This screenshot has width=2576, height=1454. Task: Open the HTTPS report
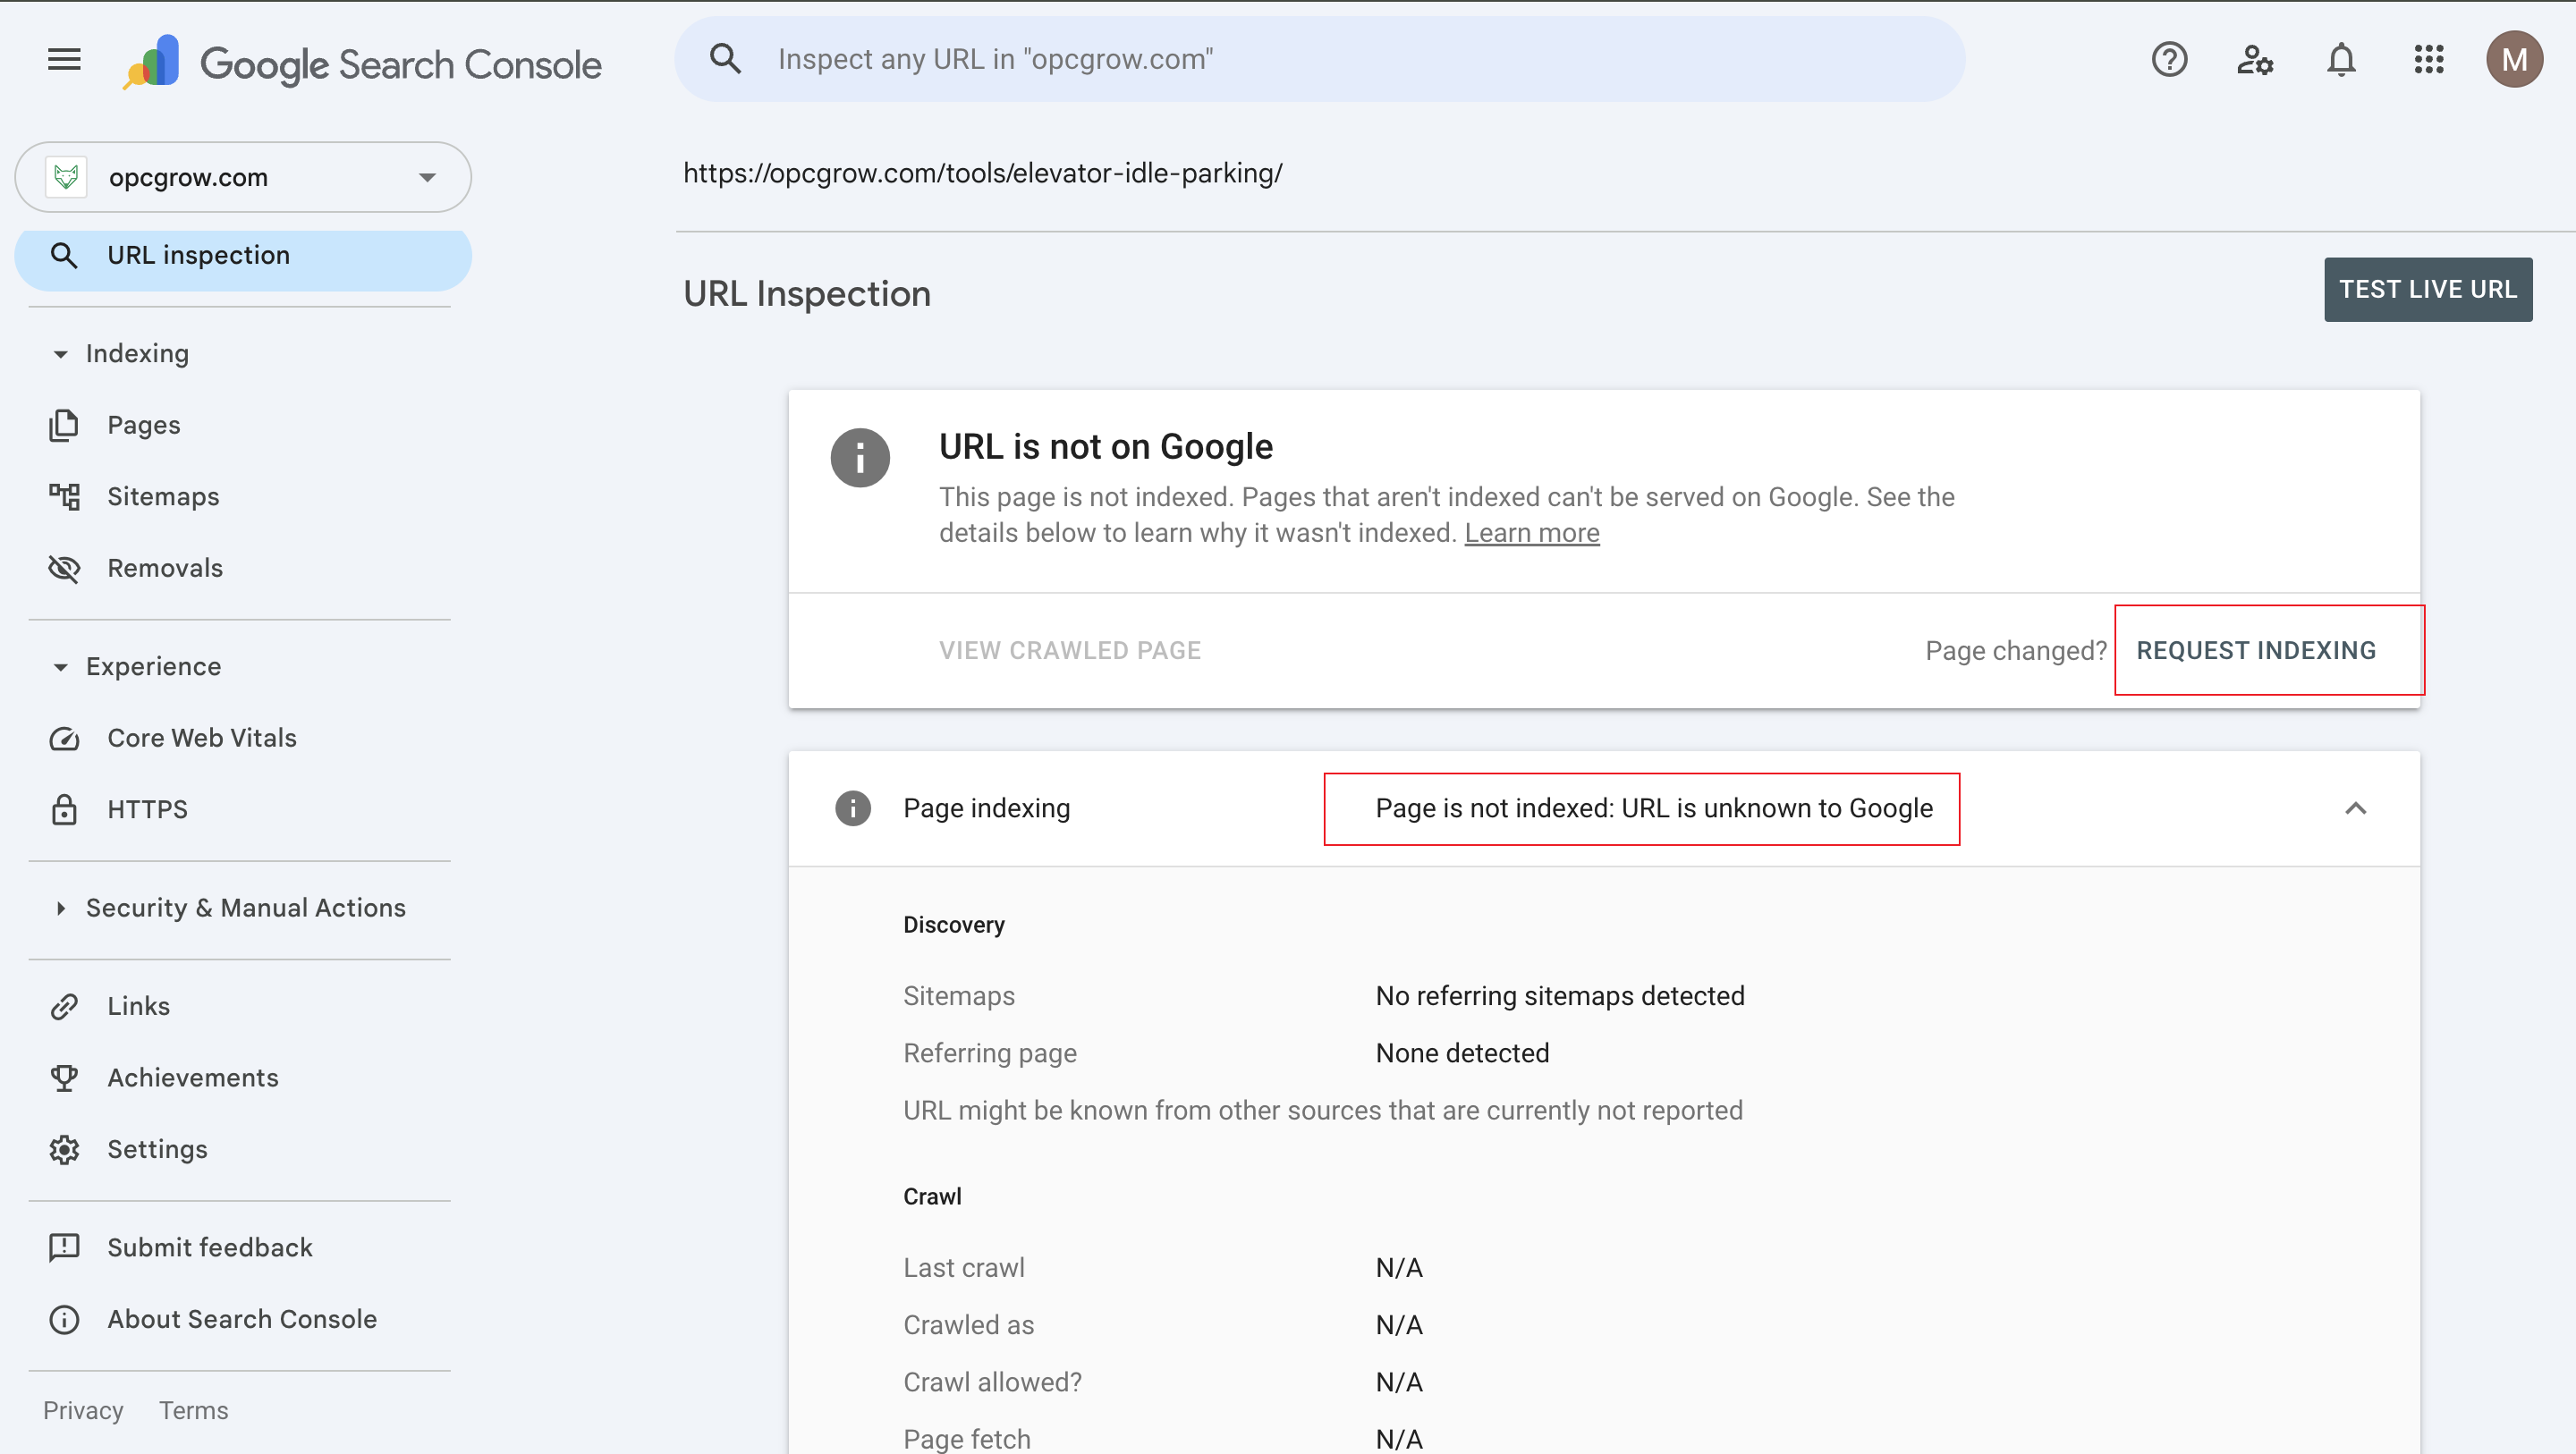[x=147, y=809]
